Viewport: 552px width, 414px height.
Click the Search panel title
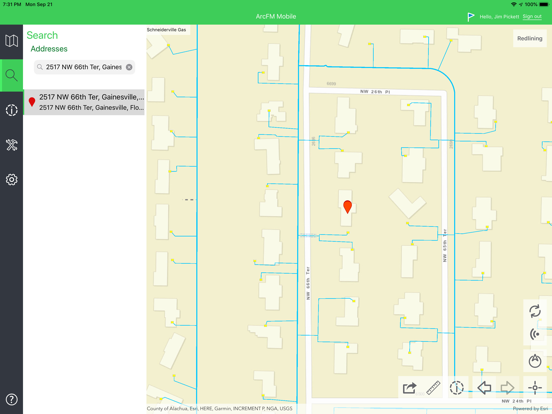tap(42, 35)
